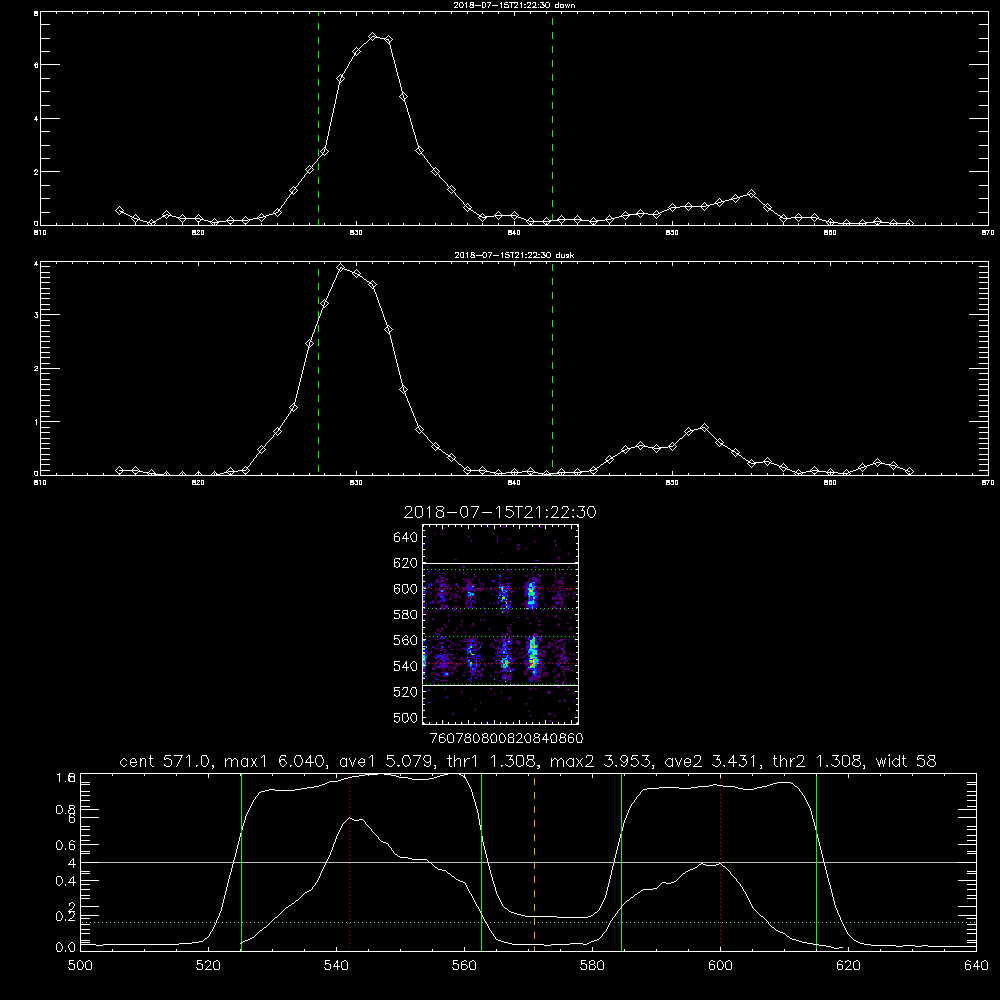Click the secondary peak marker in the dawn plot
Image resolution: width=1000 pixels, height=1000 pixels.
(x=751, y=193)
